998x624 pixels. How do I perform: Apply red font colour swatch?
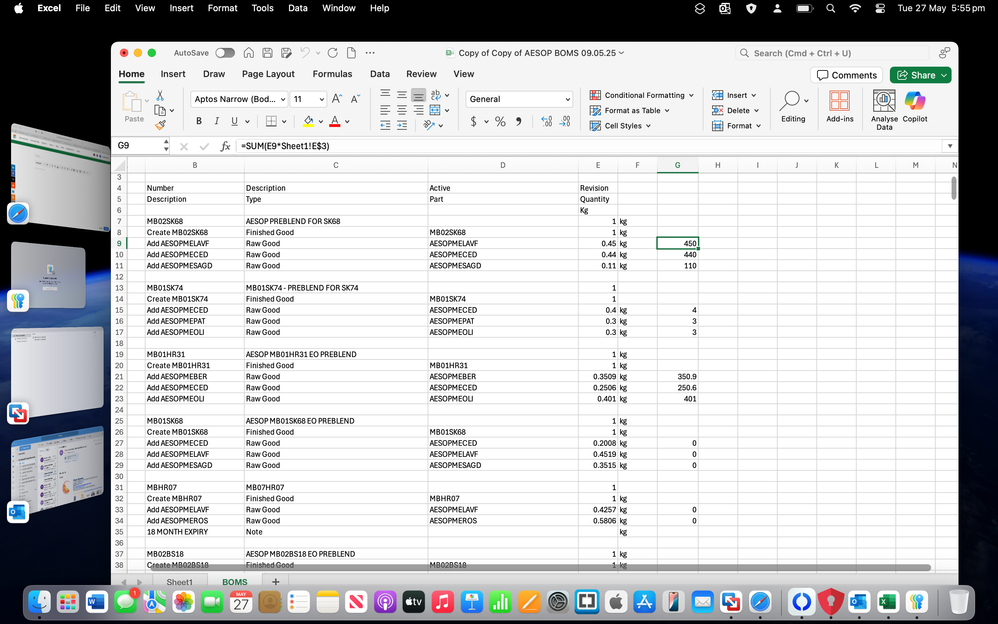tap(335, 121)
